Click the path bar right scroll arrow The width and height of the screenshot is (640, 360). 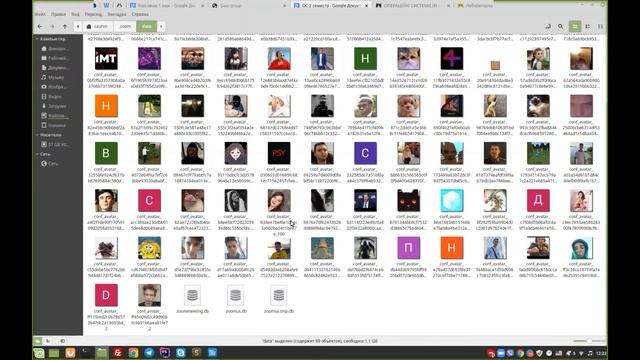tap(161, 27)
